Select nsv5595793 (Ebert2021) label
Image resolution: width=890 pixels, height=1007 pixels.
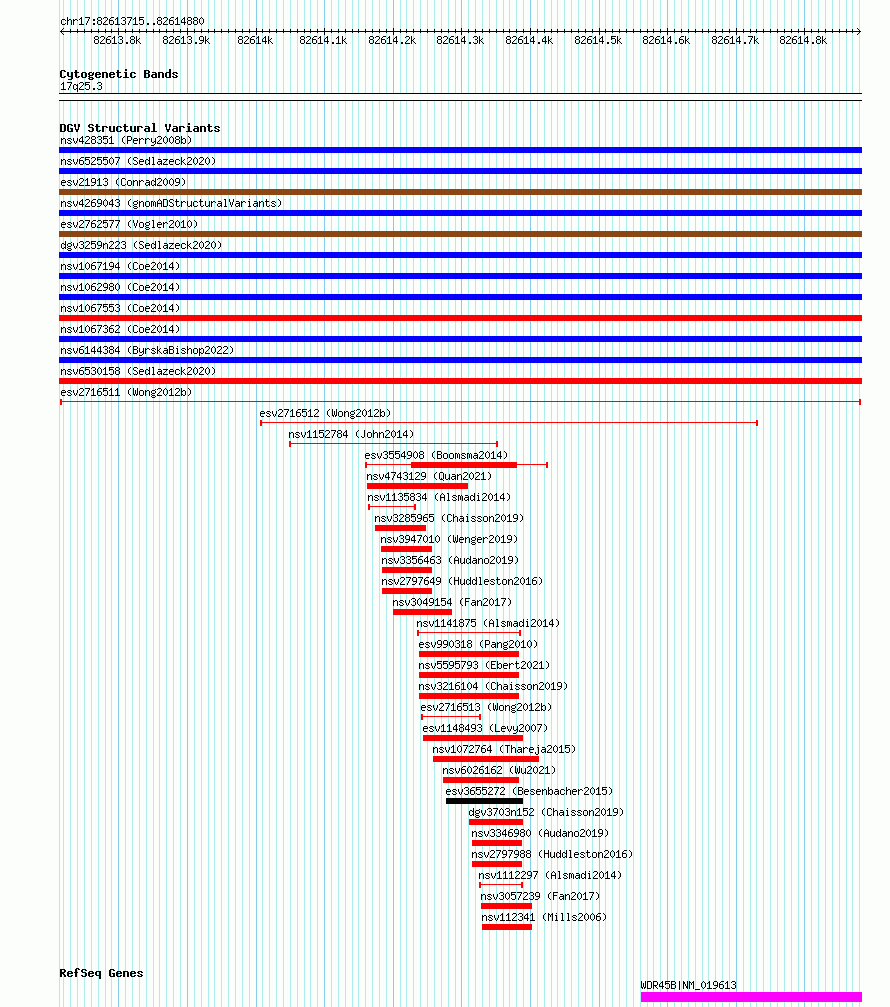pyautogui.click(x=484, y=665)
